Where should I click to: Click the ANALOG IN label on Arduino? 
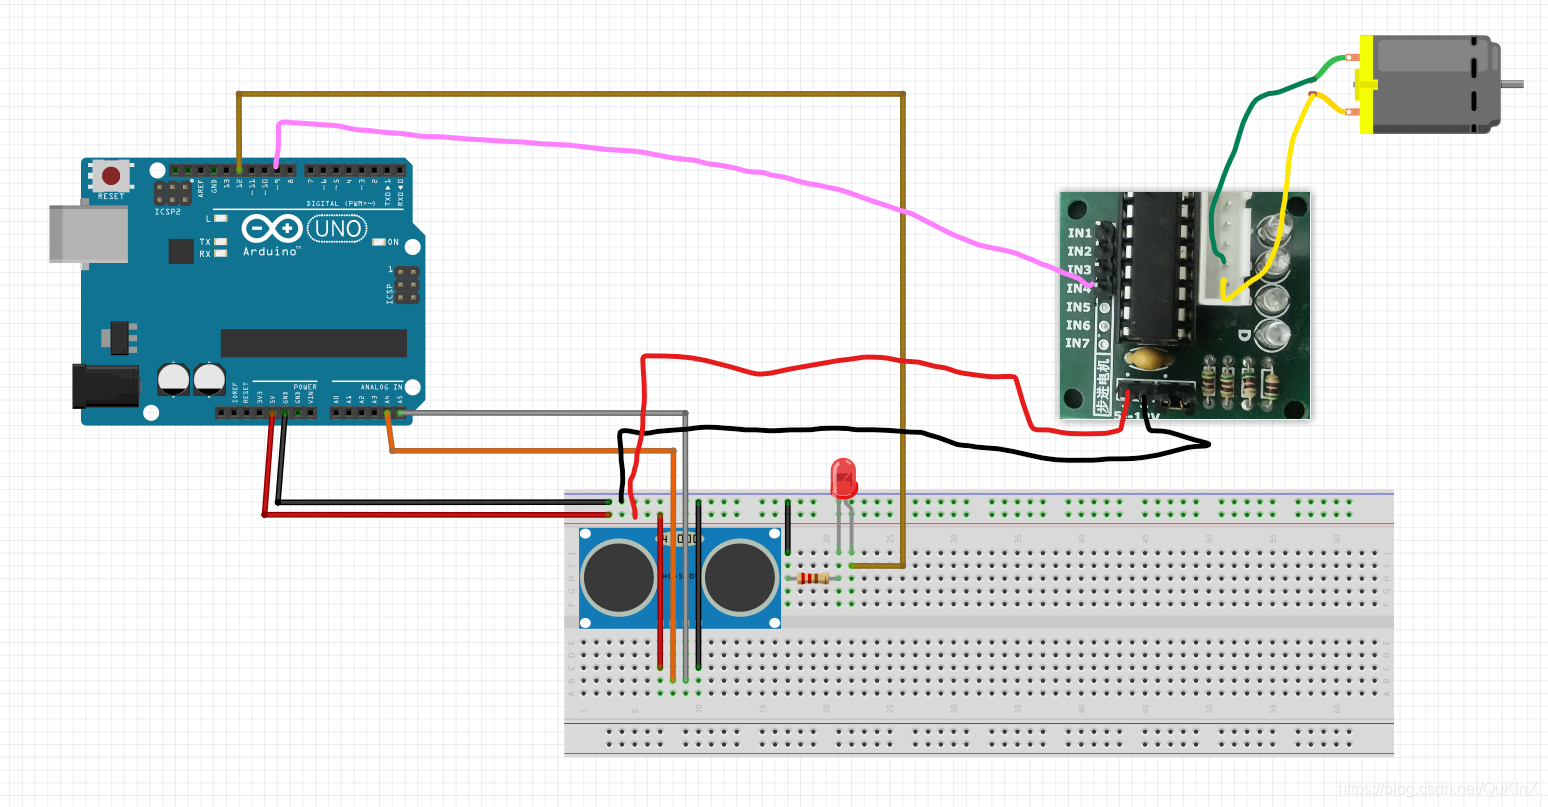pos(382,387)
